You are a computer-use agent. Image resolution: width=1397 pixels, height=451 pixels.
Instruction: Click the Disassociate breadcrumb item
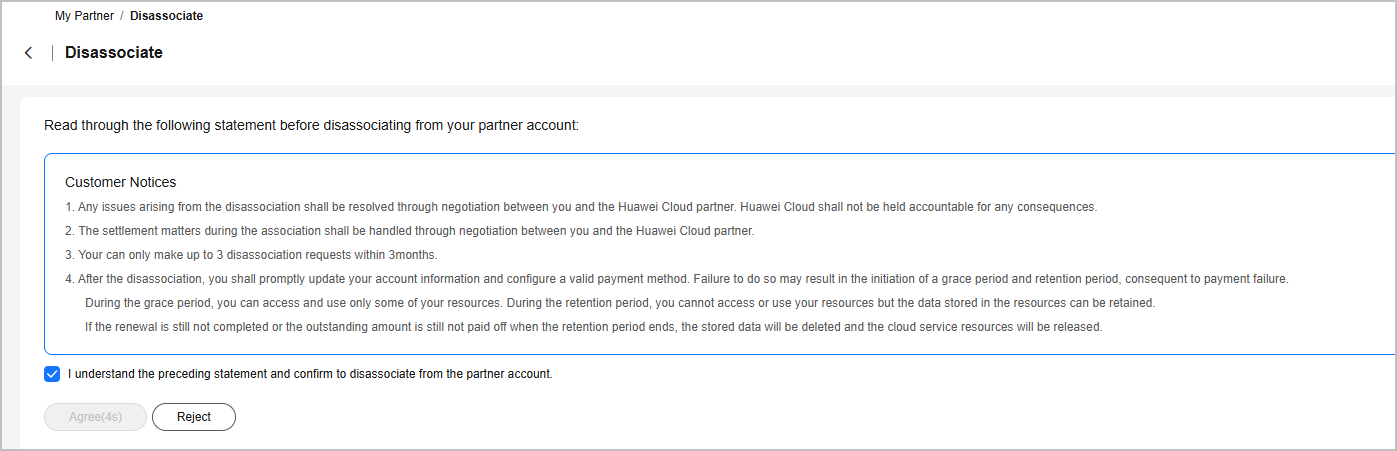166,16
